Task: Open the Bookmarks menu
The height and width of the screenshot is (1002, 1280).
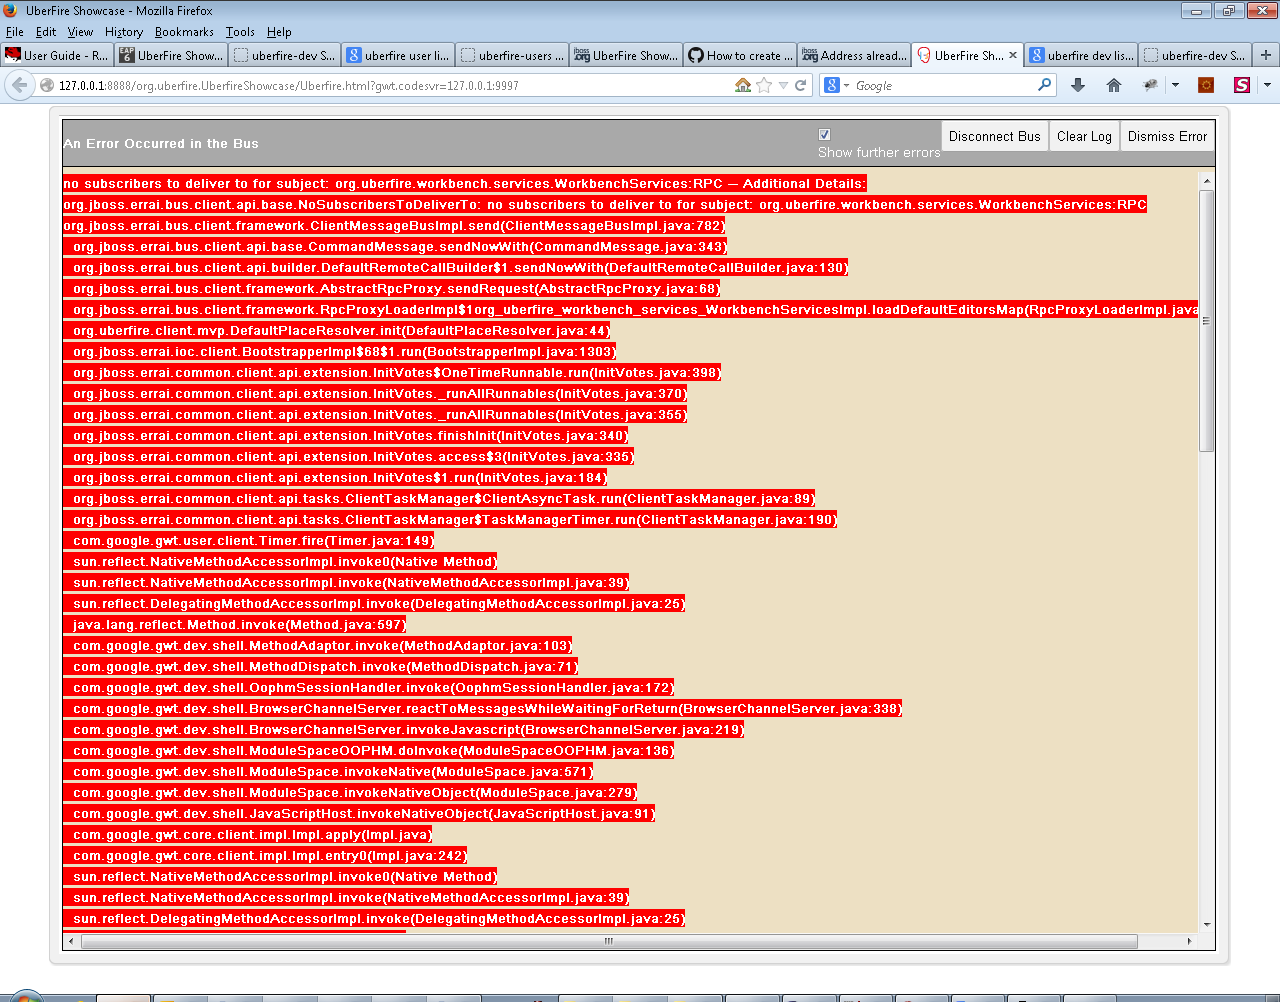Action: (x=184, y=32)
